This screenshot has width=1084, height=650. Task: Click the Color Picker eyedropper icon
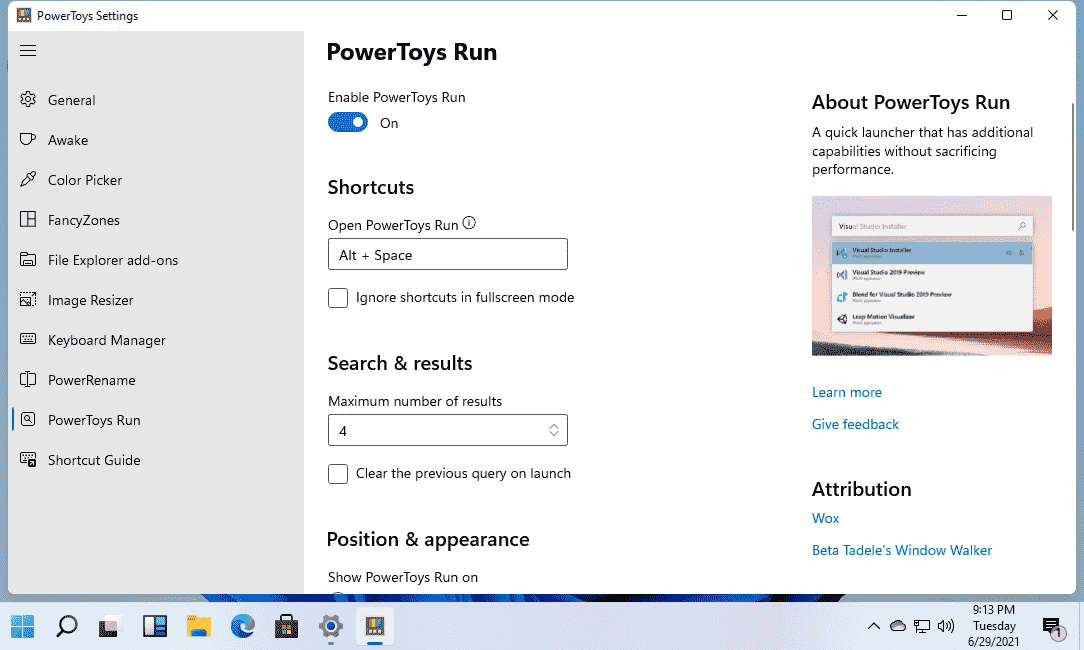[28, 180]
